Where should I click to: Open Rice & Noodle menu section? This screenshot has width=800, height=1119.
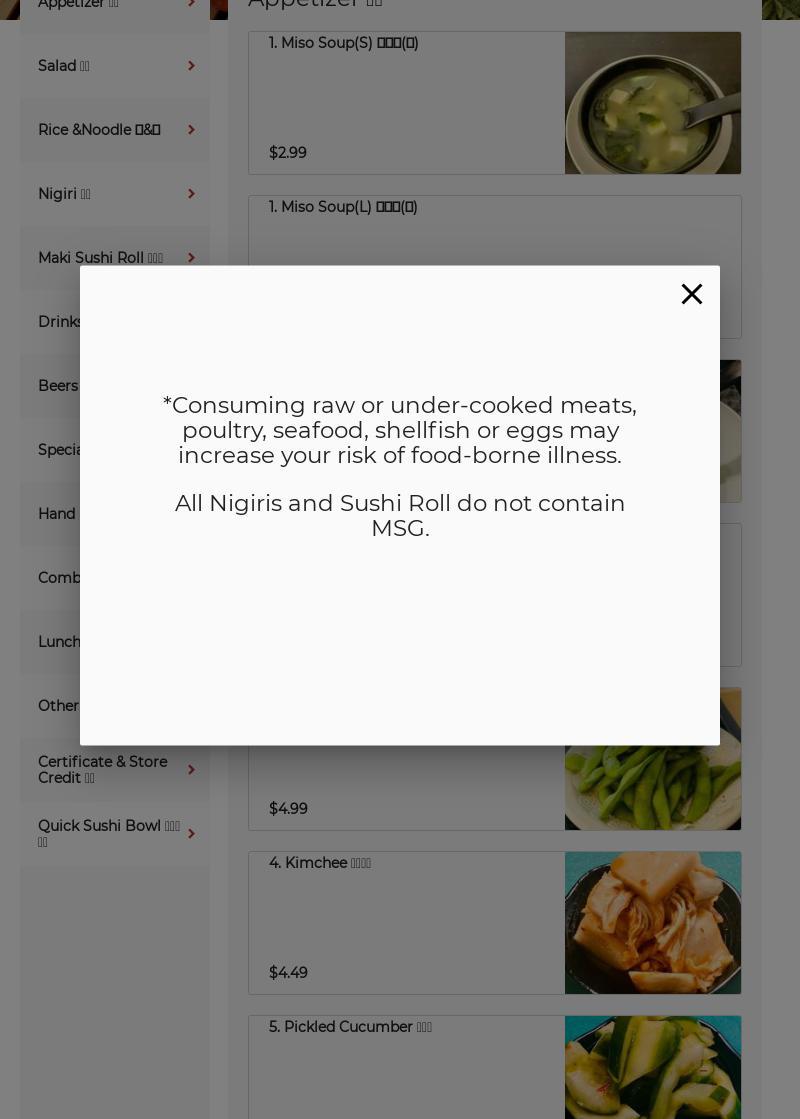coord(115,130)
